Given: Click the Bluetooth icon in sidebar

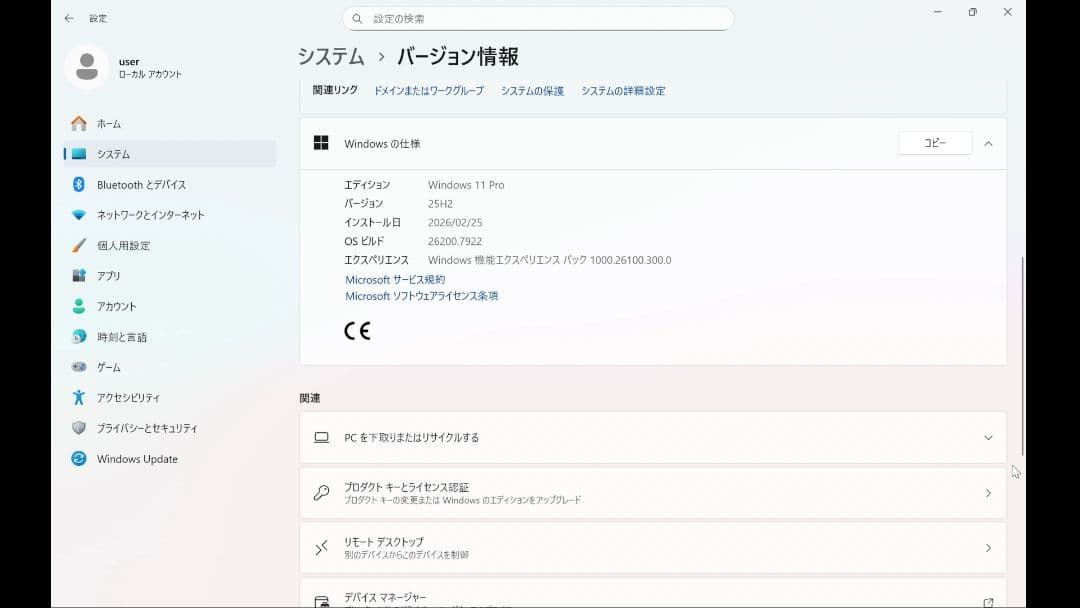Looking at the screenshot, I should click(79, 185).
